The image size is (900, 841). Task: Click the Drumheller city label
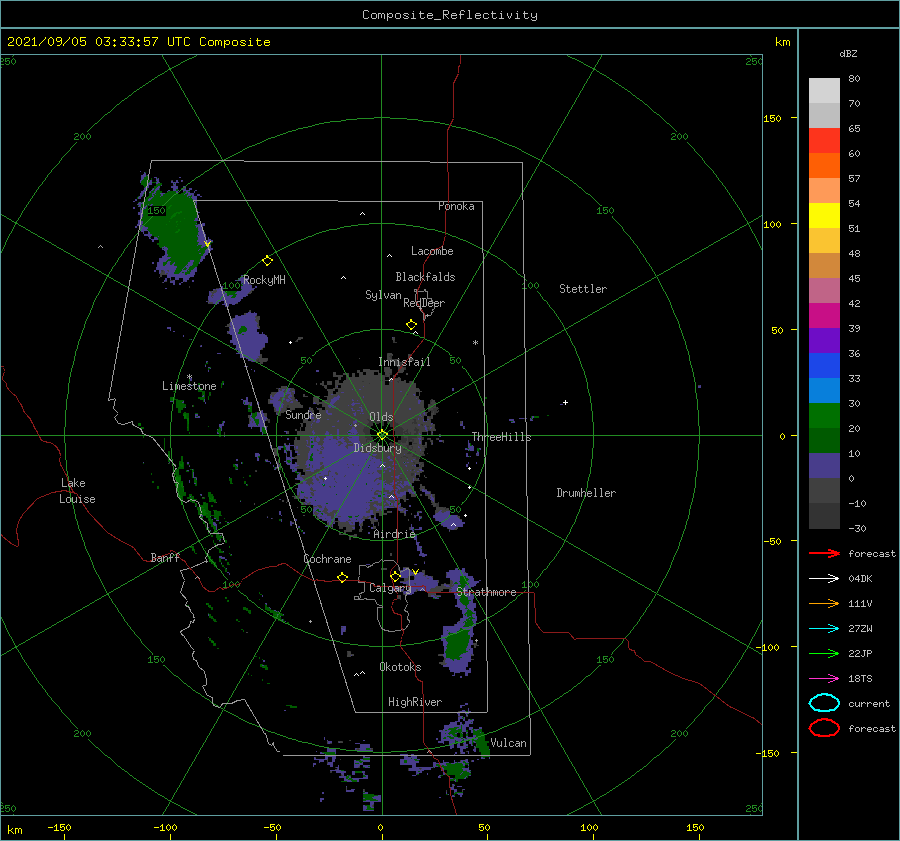tap(585, 493)
